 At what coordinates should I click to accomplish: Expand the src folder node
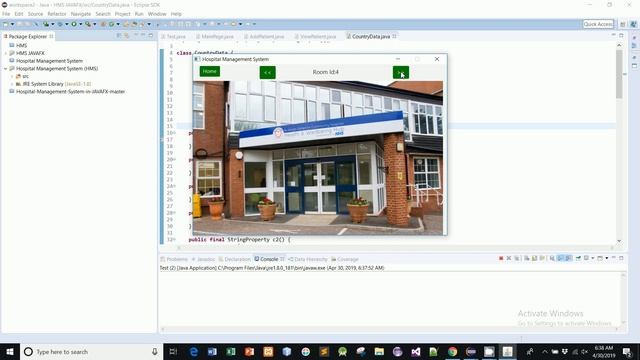coord(12,76)
